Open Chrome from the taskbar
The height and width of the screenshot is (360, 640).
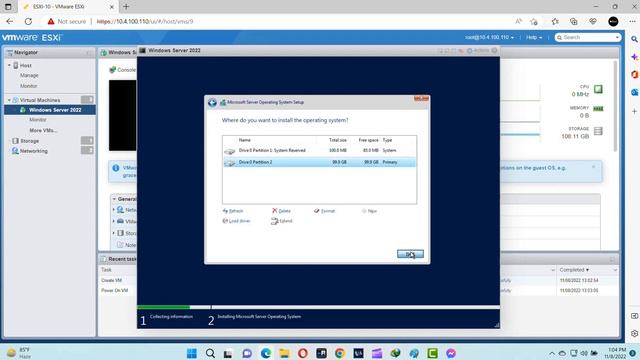click(x=340, y=353)
